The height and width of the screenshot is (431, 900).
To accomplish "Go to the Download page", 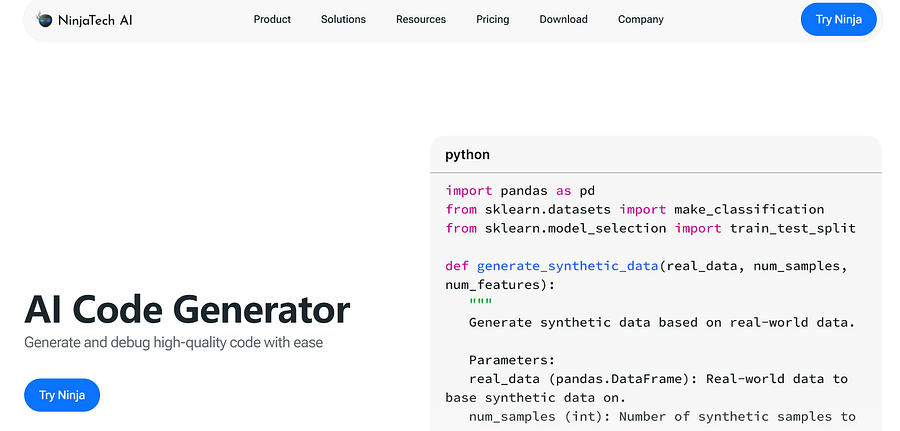I will tap(564, 20).
